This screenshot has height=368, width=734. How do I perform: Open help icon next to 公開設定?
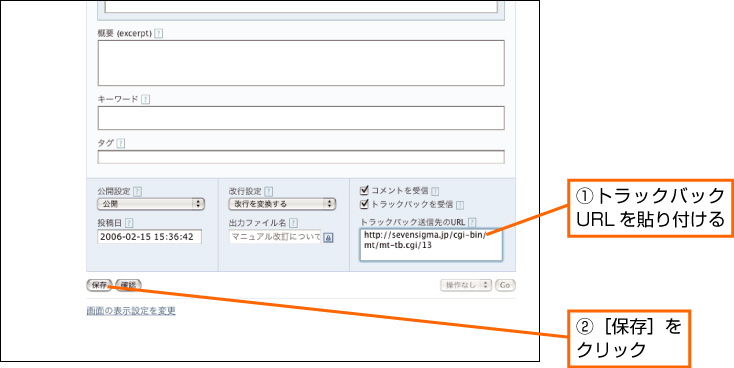(x=138, y=191)
